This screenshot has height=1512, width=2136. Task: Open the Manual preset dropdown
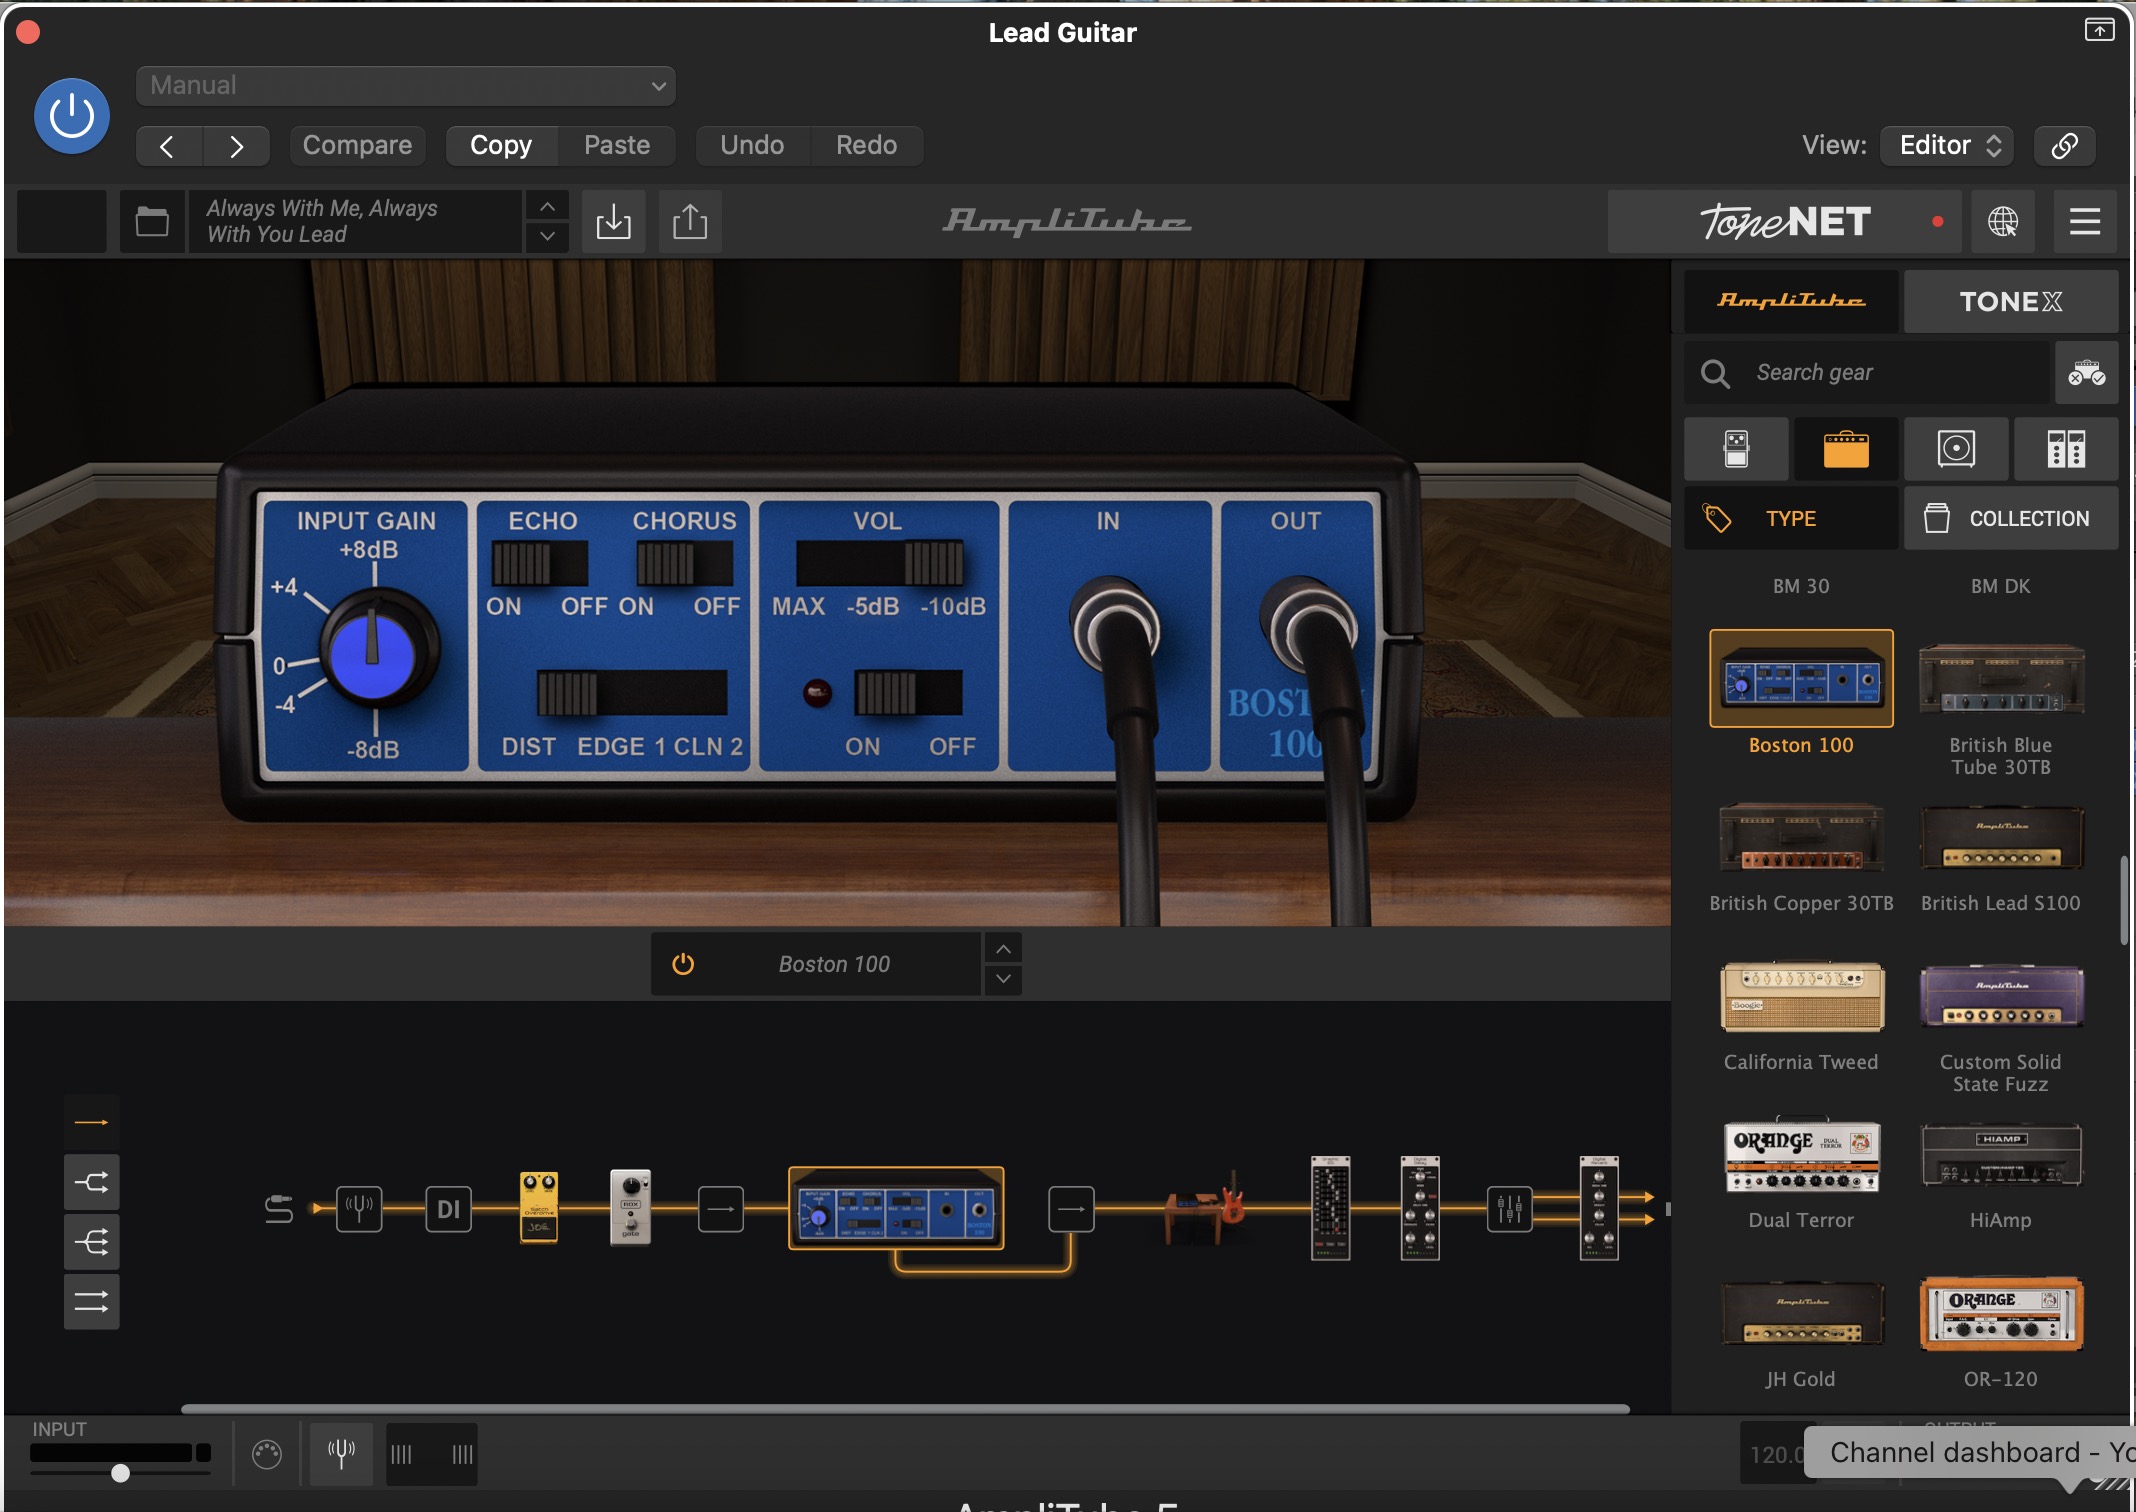405,86
